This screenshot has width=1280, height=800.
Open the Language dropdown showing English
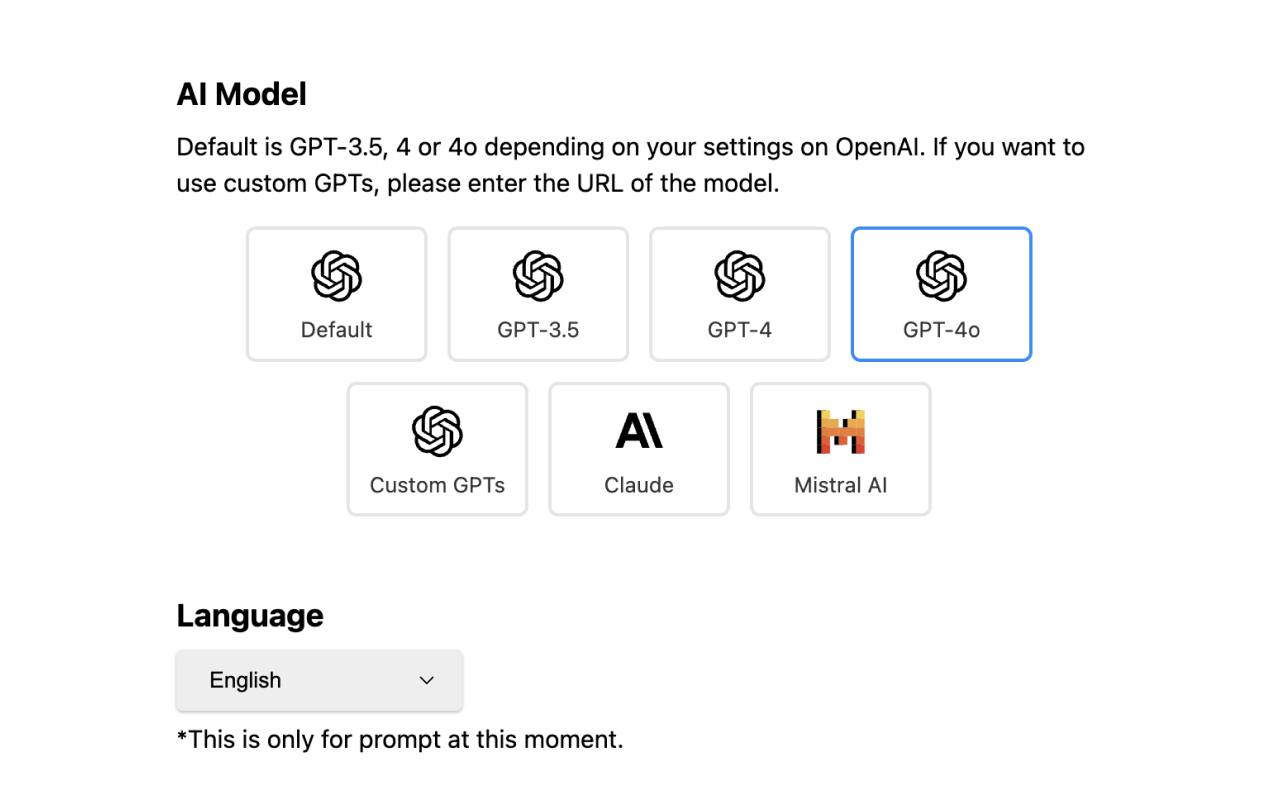pos(319,681)
